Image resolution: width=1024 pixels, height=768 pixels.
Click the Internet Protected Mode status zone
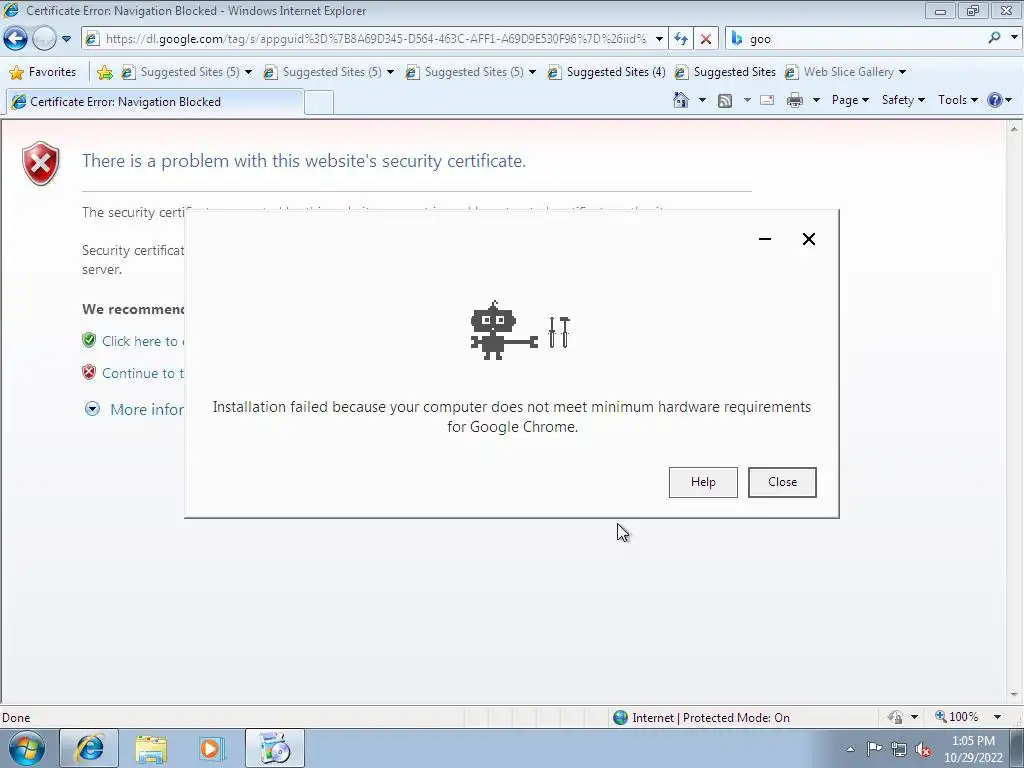click(702, 718)
